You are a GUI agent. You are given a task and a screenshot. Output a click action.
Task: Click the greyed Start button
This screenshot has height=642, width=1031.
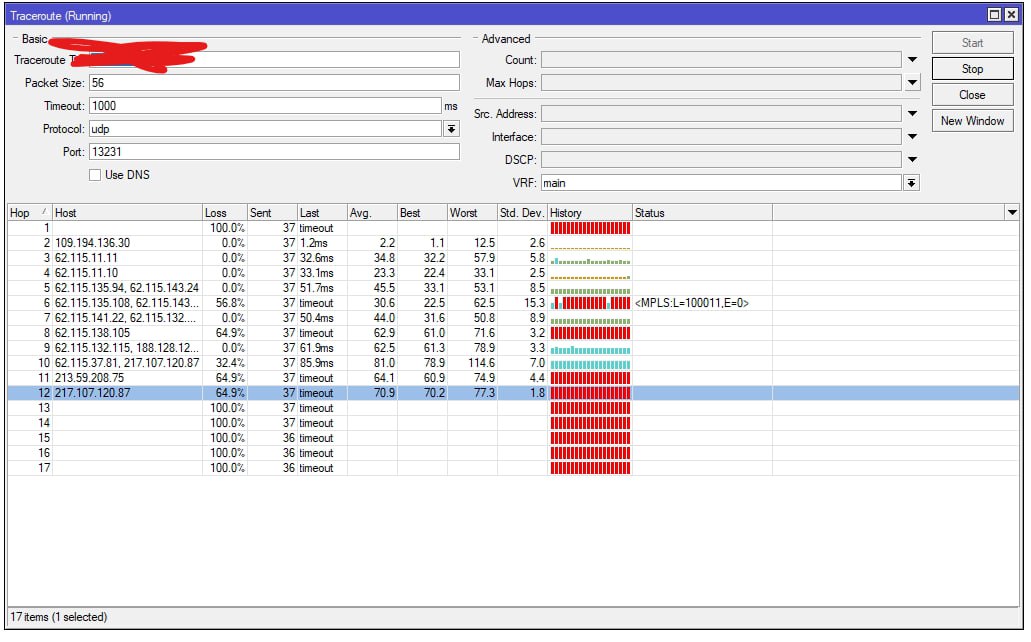click(x=972, y=43)
